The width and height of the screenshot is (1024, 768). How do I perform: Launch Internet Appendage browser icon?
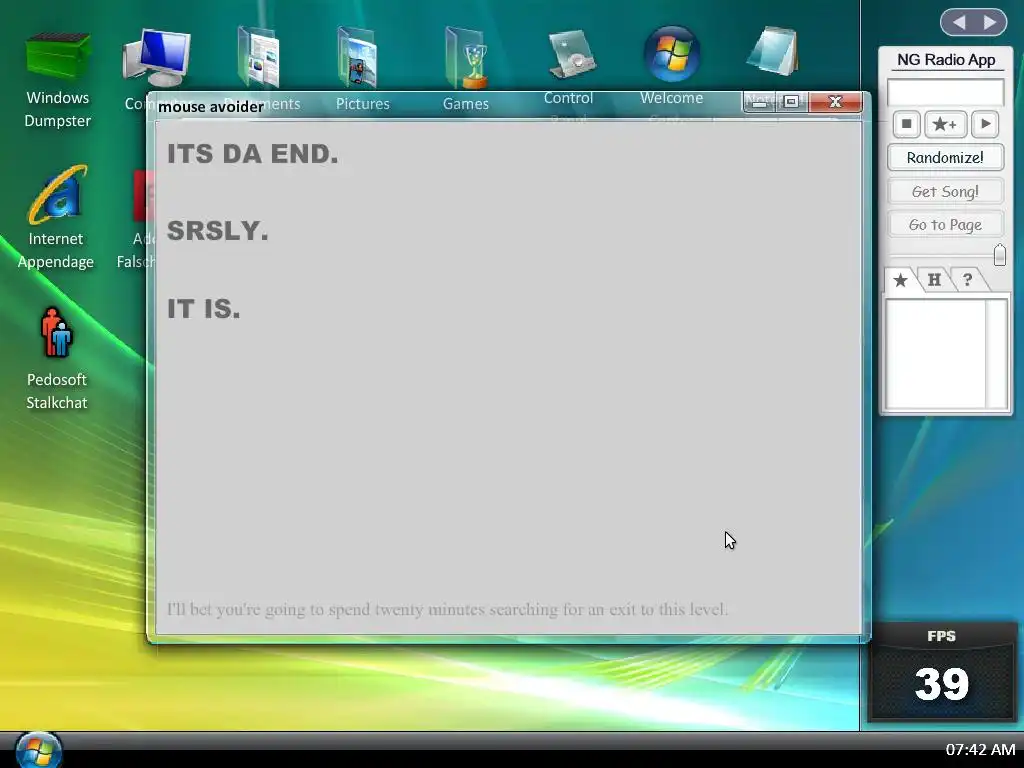pos(57,195)
